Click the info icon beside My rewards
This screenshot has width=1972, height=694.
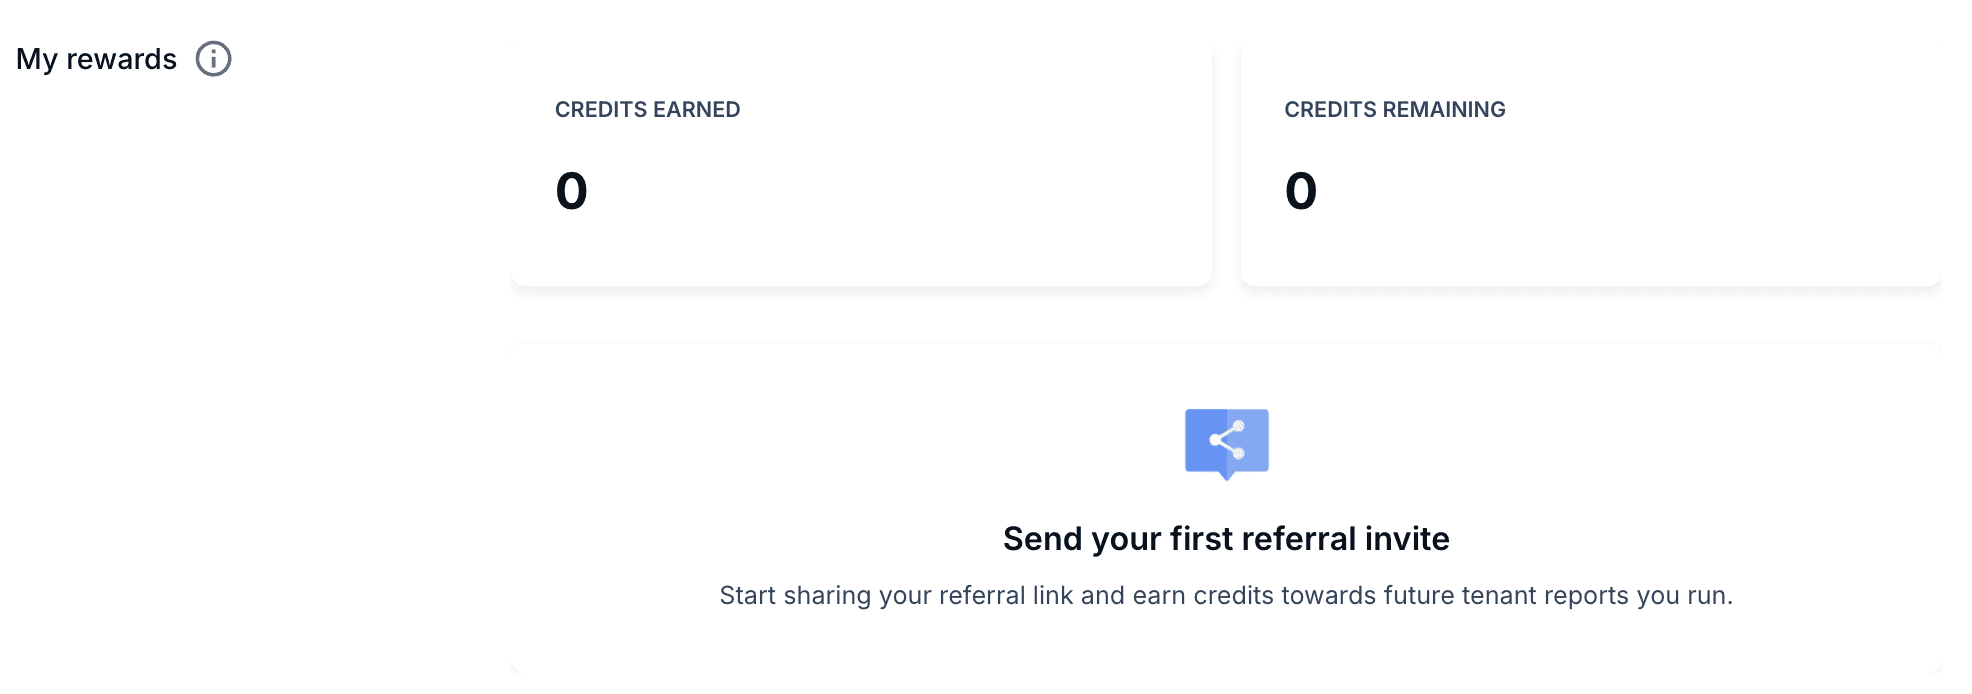click(213, 59)
